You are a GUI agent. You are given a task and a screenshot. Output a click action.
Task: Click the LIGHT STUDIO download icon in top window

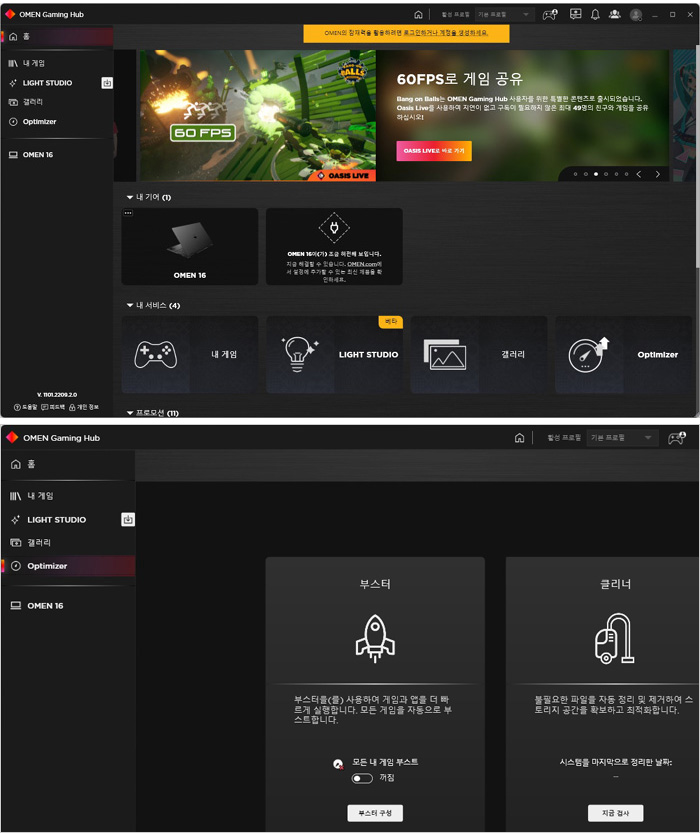[x=107, y=83]
